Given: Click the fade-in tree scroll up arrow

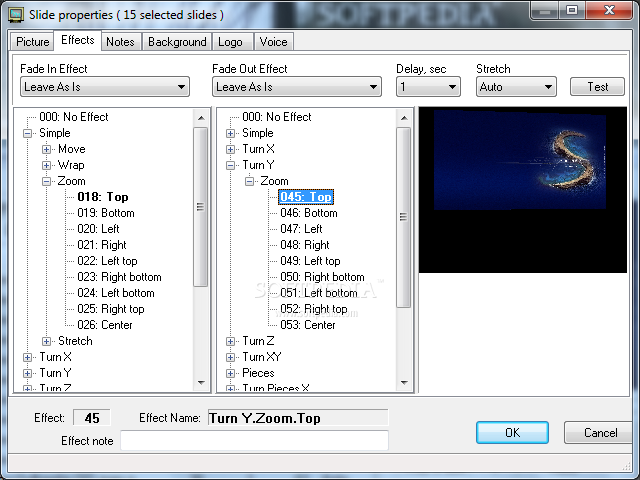Looking at the screenshot, I should click(201, 118).
